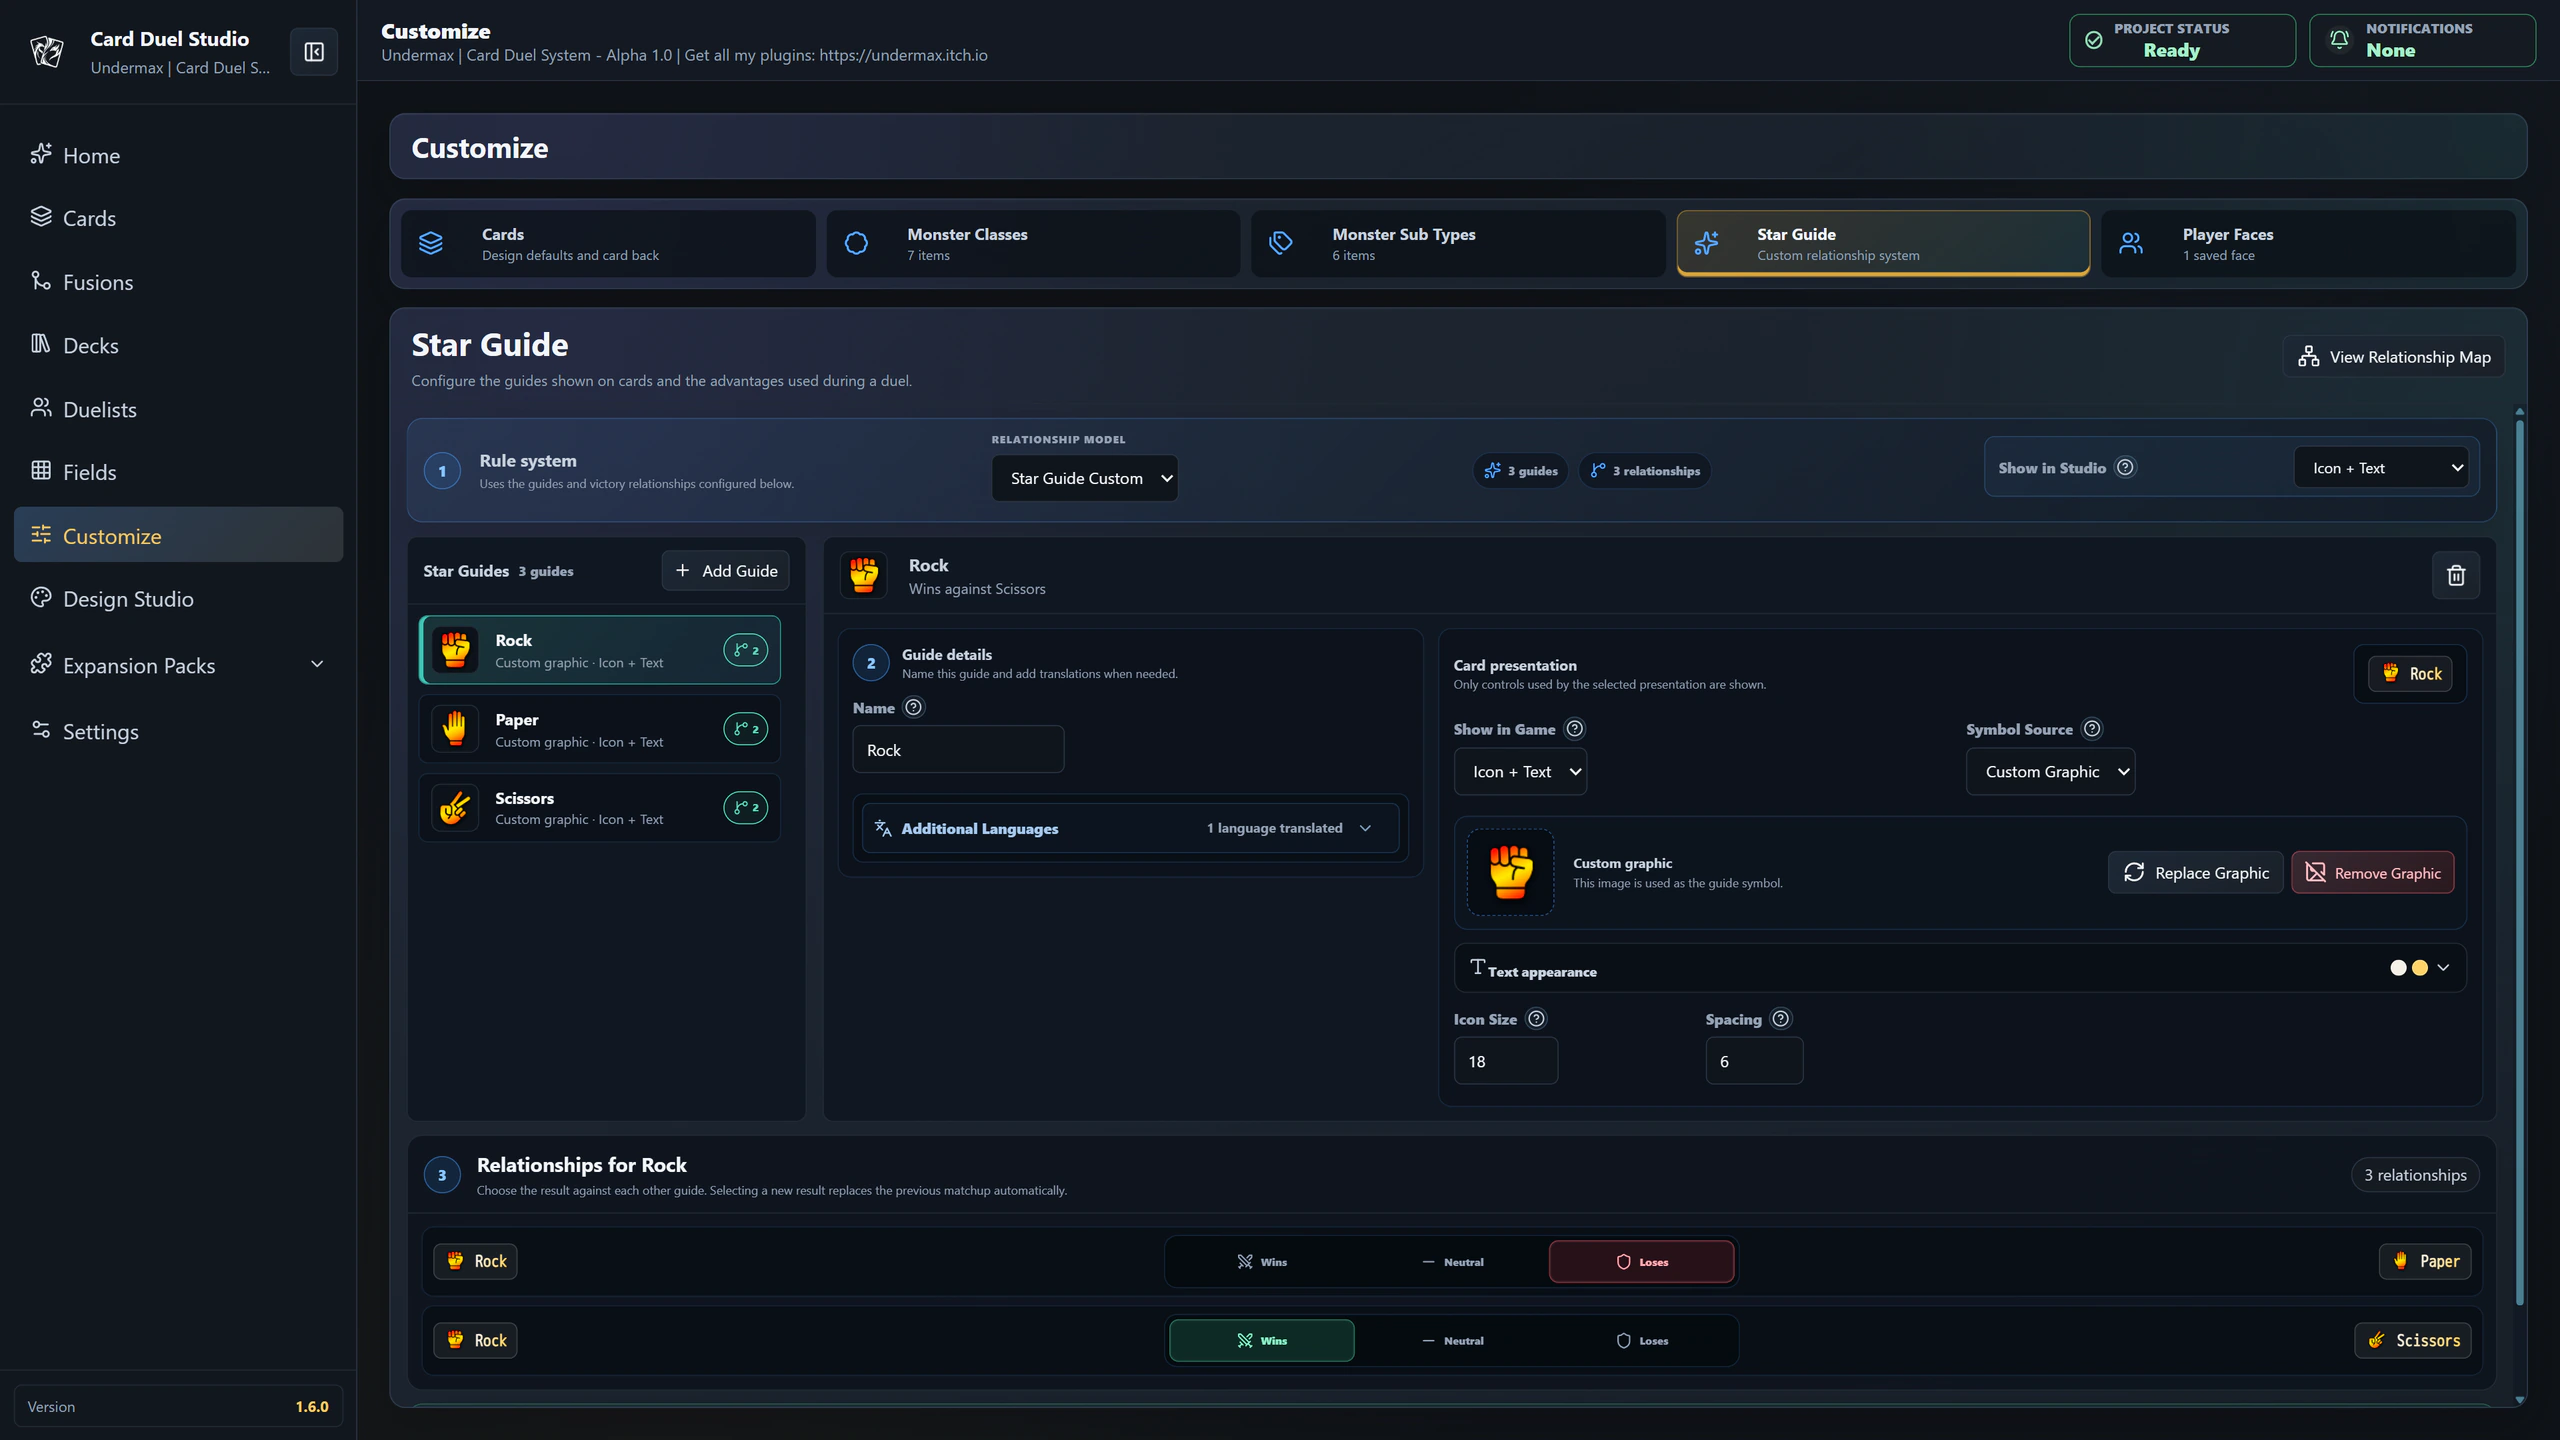The width and height of the screenshot is (2560, 1440).
Task: Click View Relationship Map
Action: coord(2394,357)
